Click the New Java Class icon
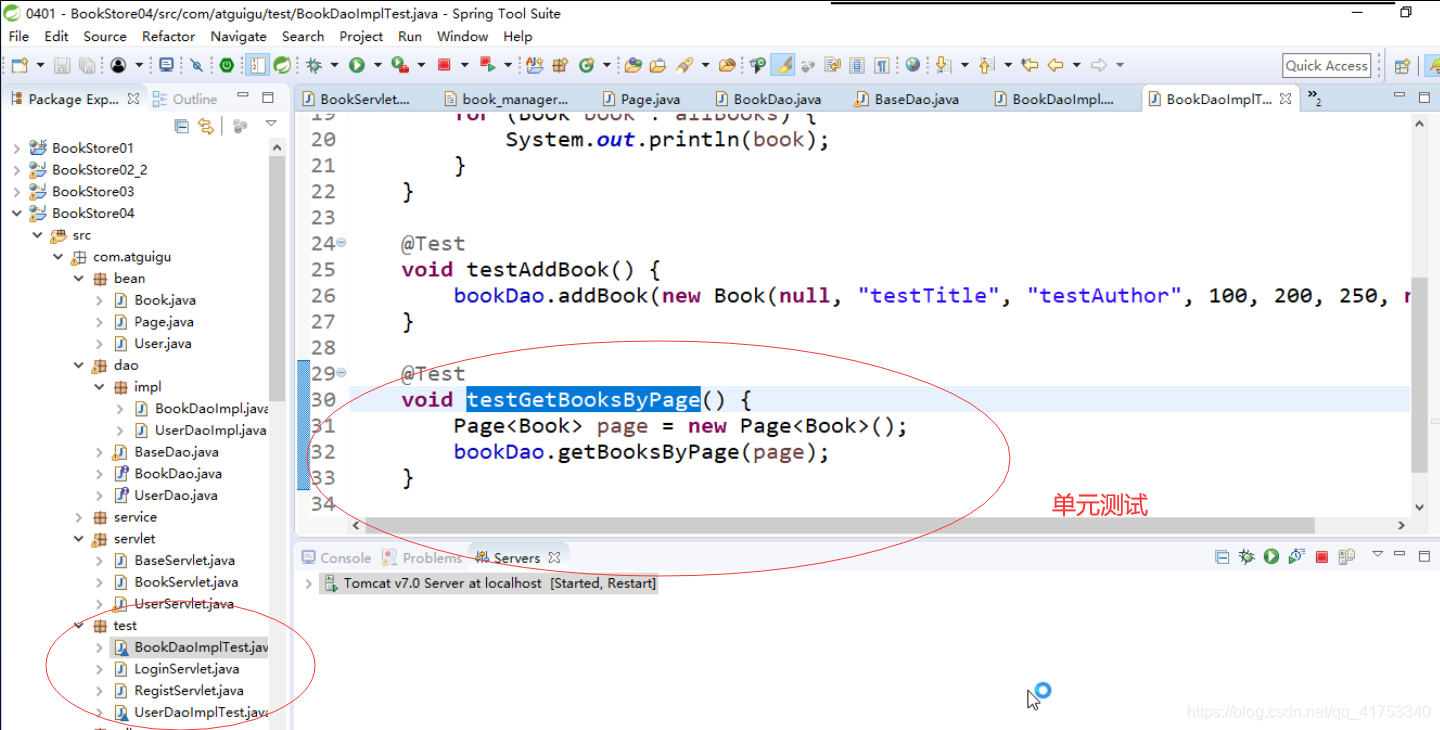 click(586, 65)
